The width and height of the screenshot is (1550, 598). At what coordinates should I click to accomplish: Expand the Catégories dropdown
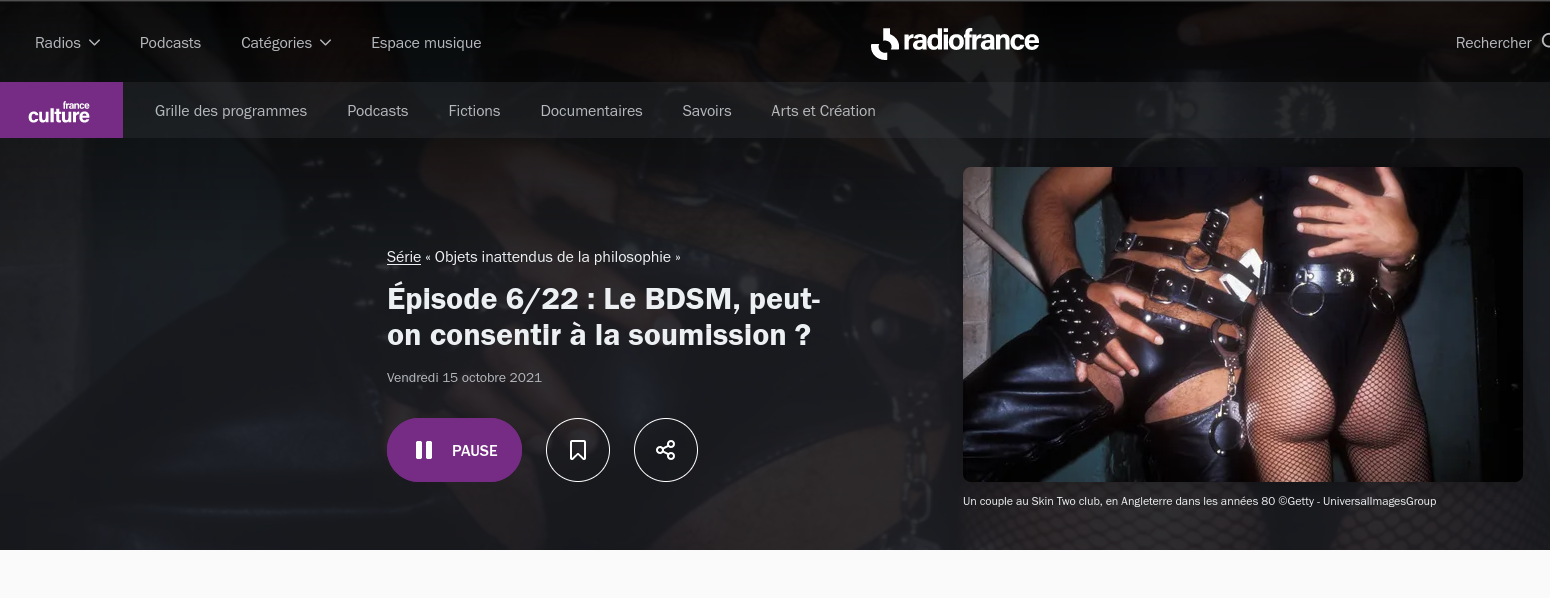(286, 43)
